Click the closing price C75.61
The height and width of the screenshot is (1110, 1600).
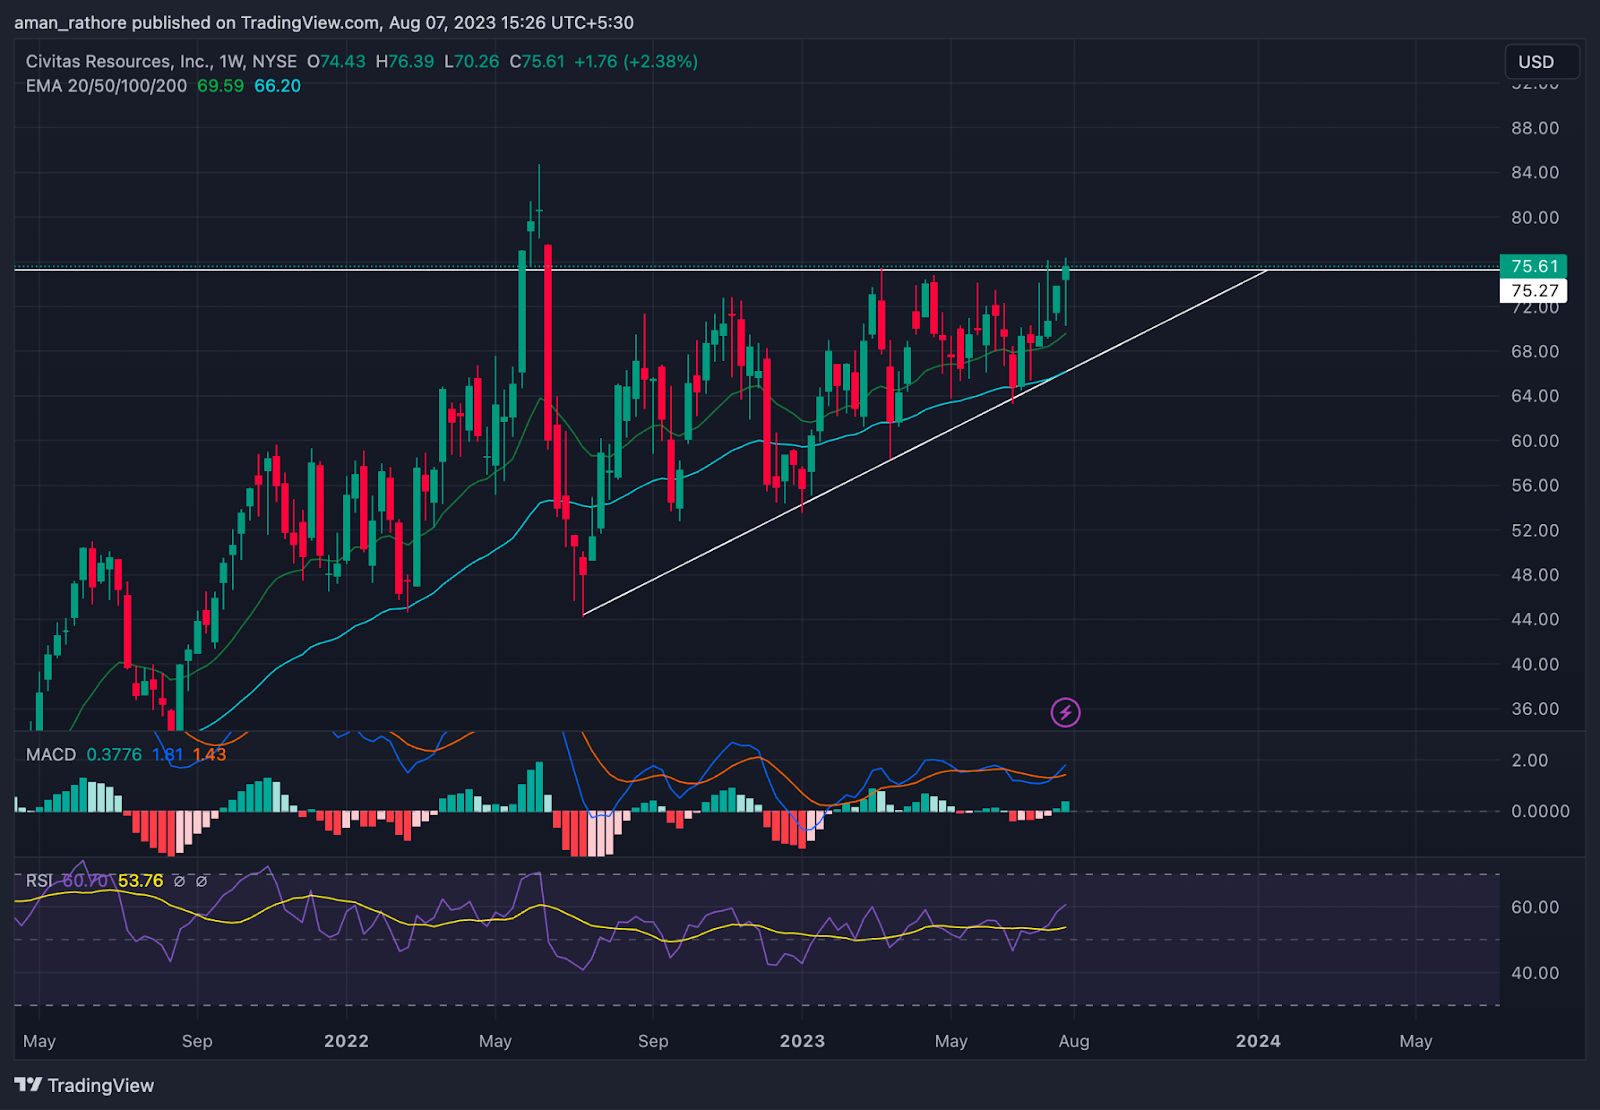click(x=537, y=61)
